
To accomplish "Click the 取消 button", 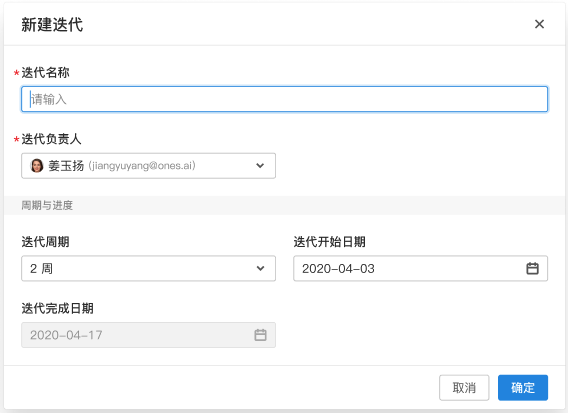I will 464,388.
